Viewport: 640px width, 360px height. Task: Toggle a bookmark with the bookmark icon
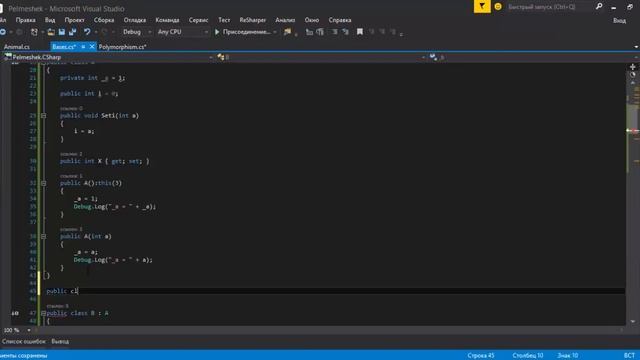point(360,32)
